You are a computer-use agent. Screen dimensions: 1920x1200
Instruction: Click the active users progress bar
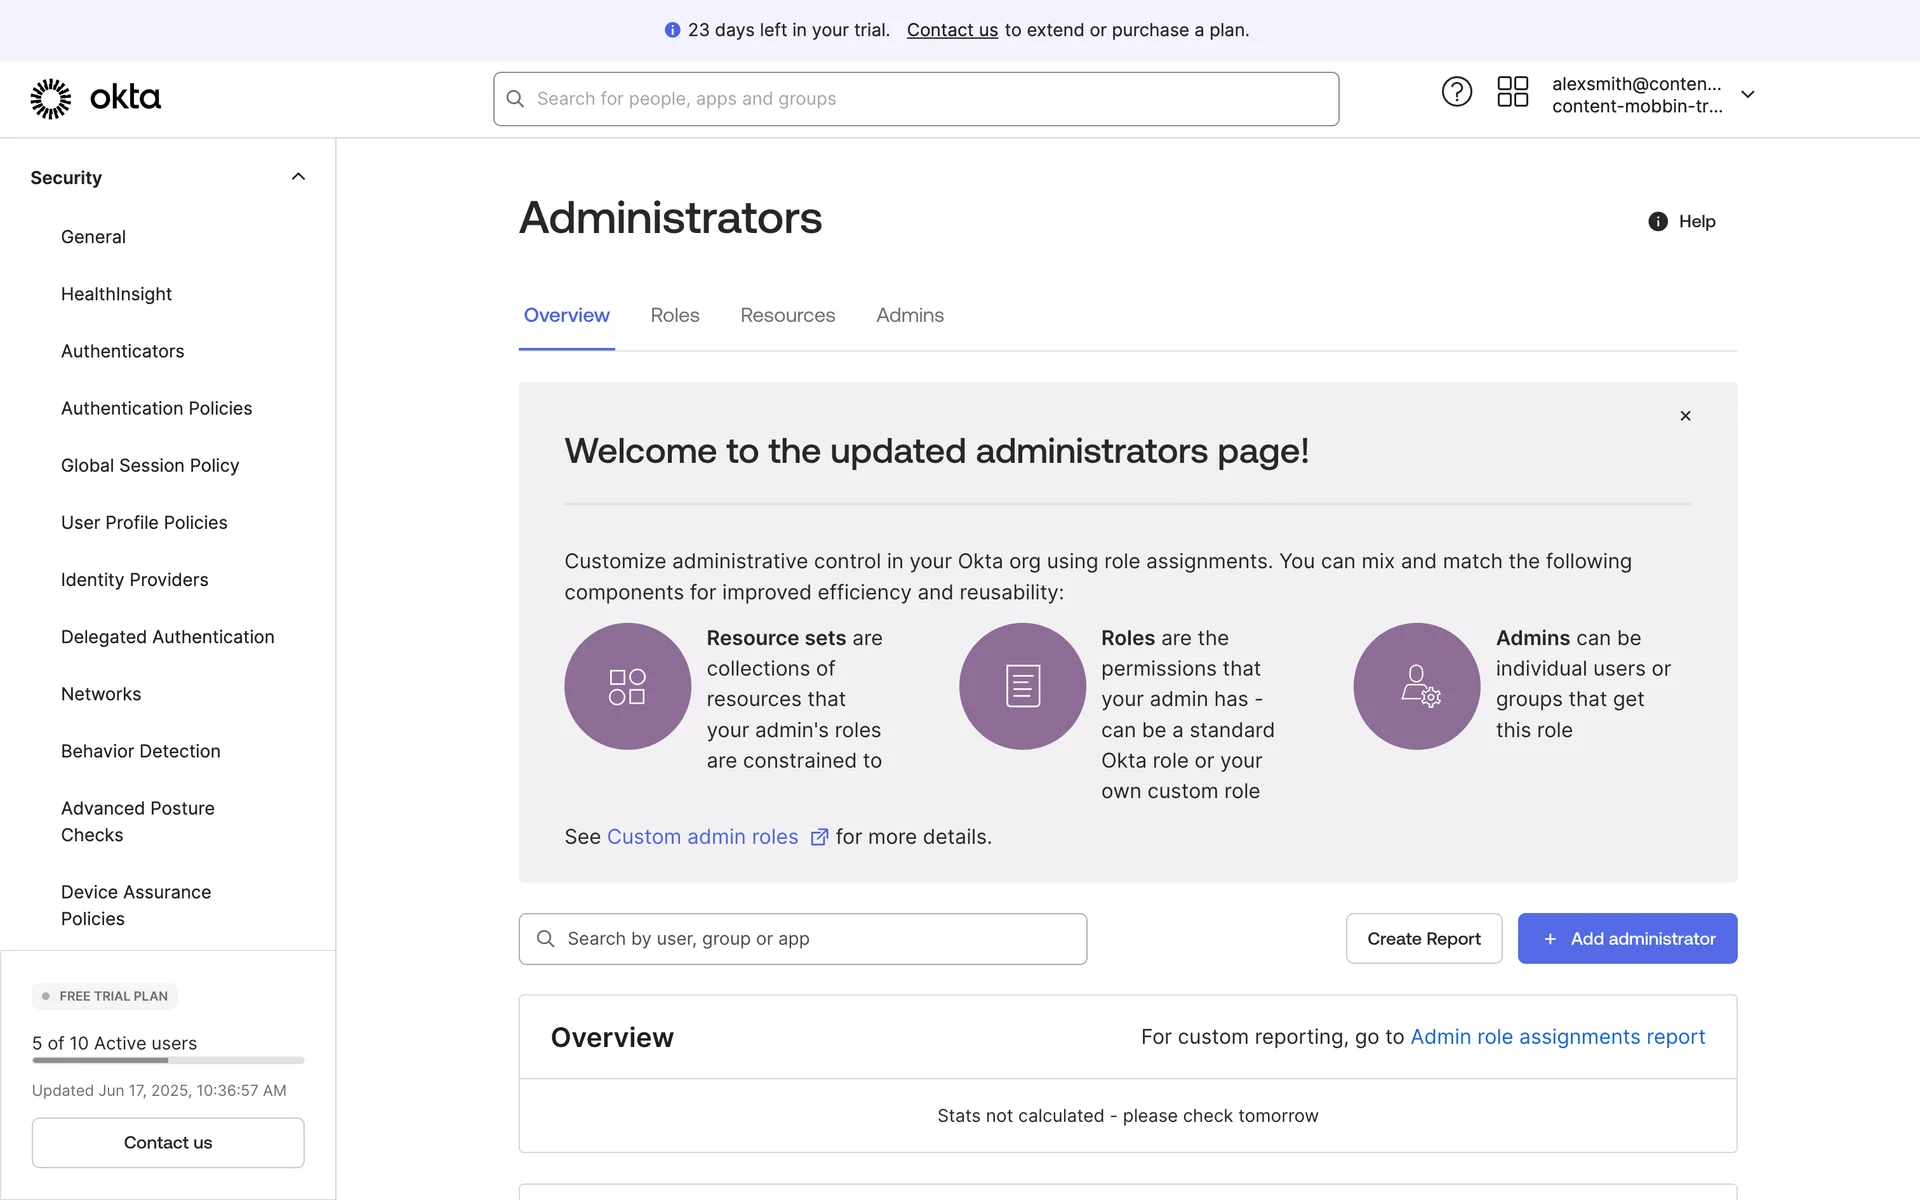tap(168, 1060)
